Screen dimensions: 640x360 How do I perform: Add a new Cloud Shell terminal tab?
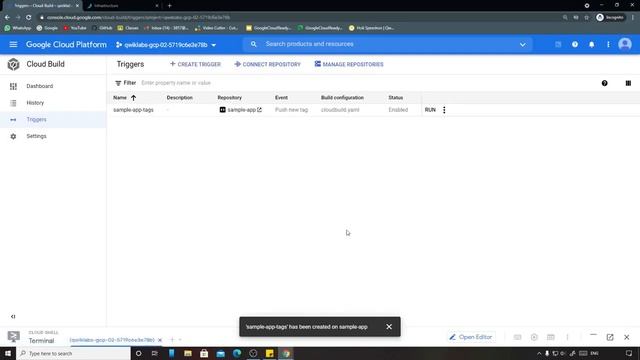[x=172, y=340]
